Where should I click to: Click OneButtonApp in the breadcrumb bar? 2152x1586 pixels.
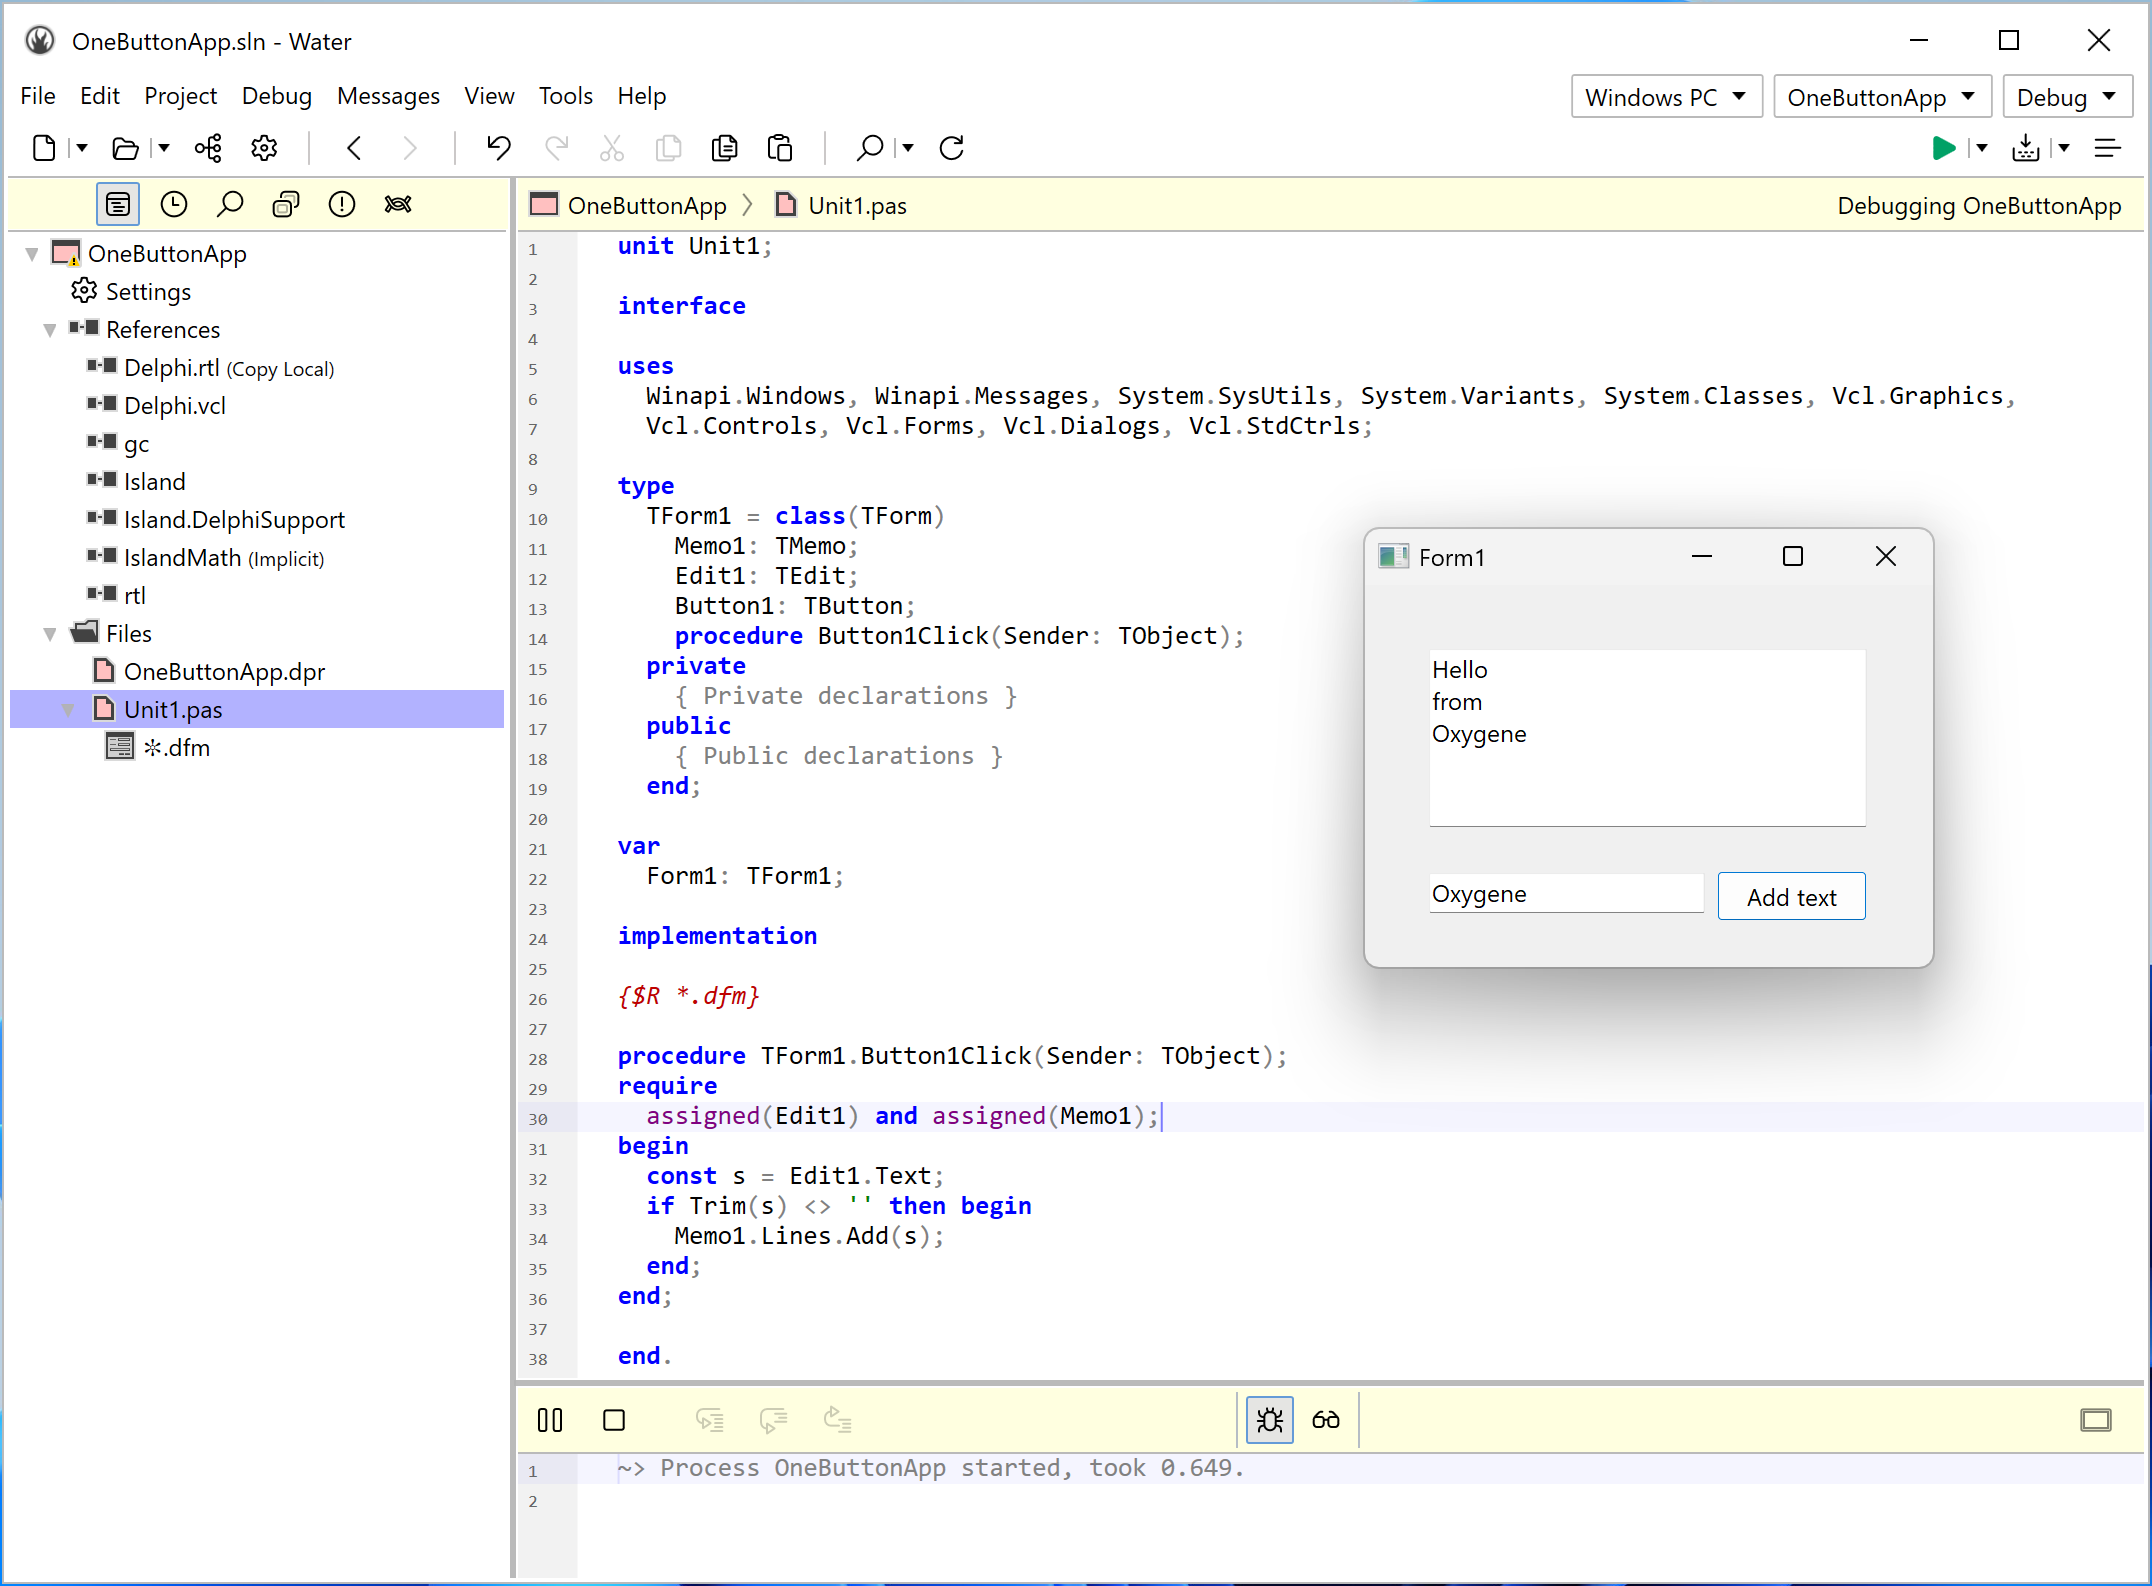coord(646,206)
